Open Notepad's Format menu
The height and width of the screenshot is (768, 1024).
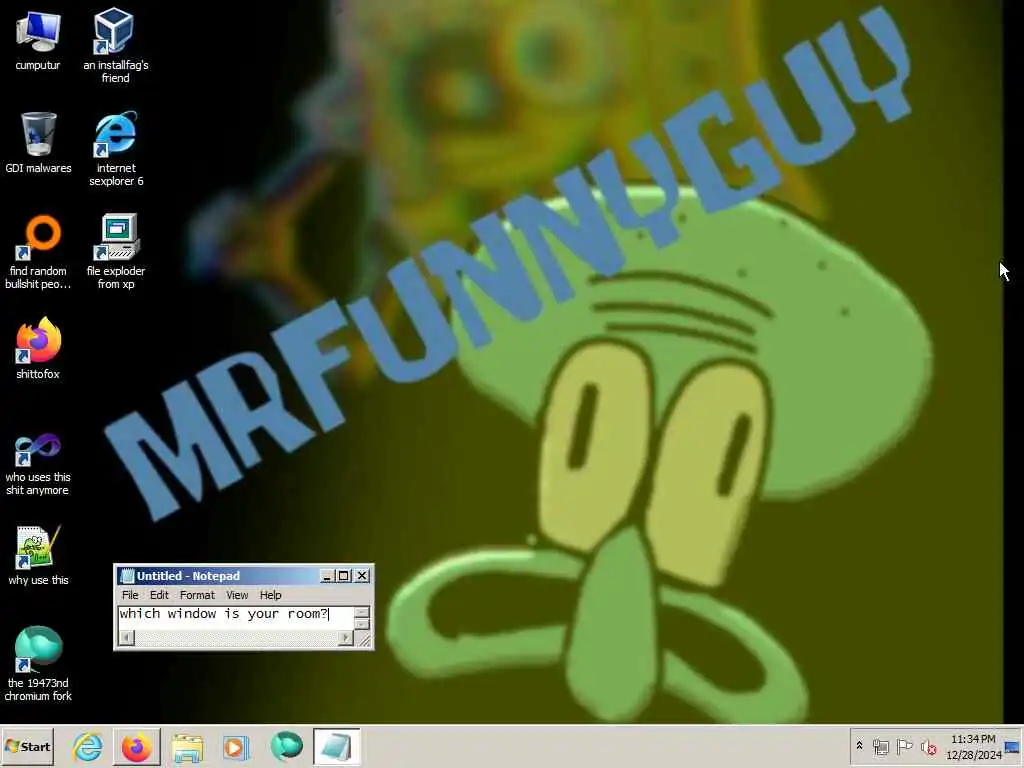[x=197, y=595]
